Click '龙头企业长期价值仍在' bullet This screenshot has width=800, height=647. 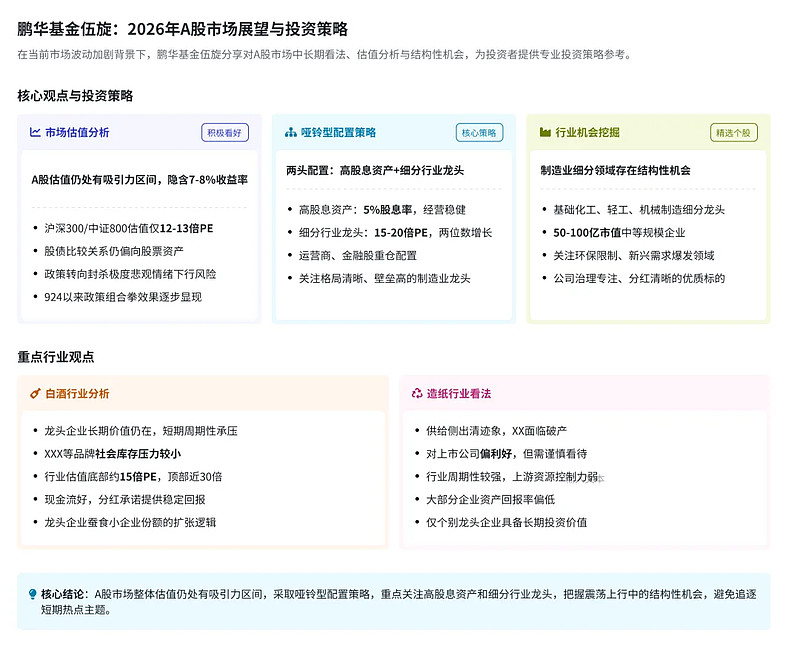[141, 431]
